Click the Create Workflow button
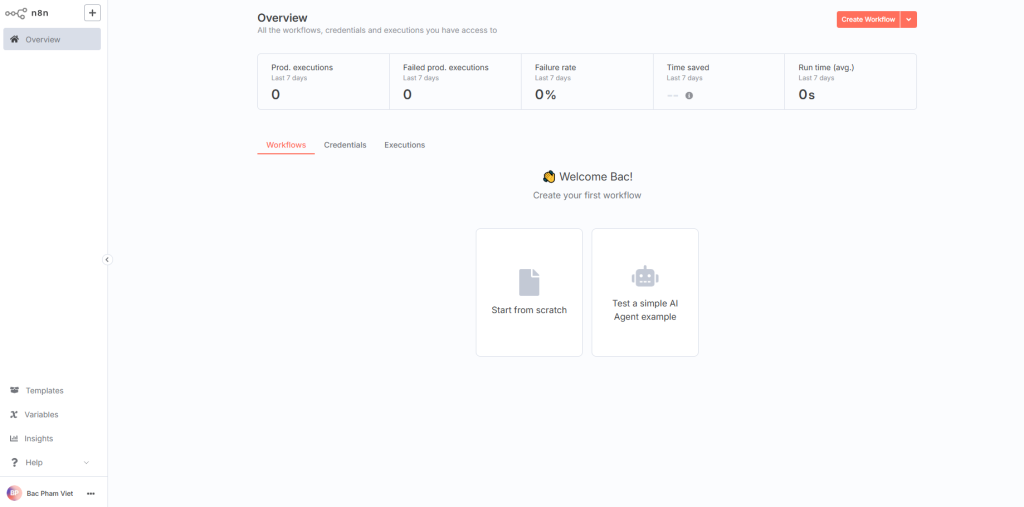The height and width of the screenshot is (507, 1024). 868,20
